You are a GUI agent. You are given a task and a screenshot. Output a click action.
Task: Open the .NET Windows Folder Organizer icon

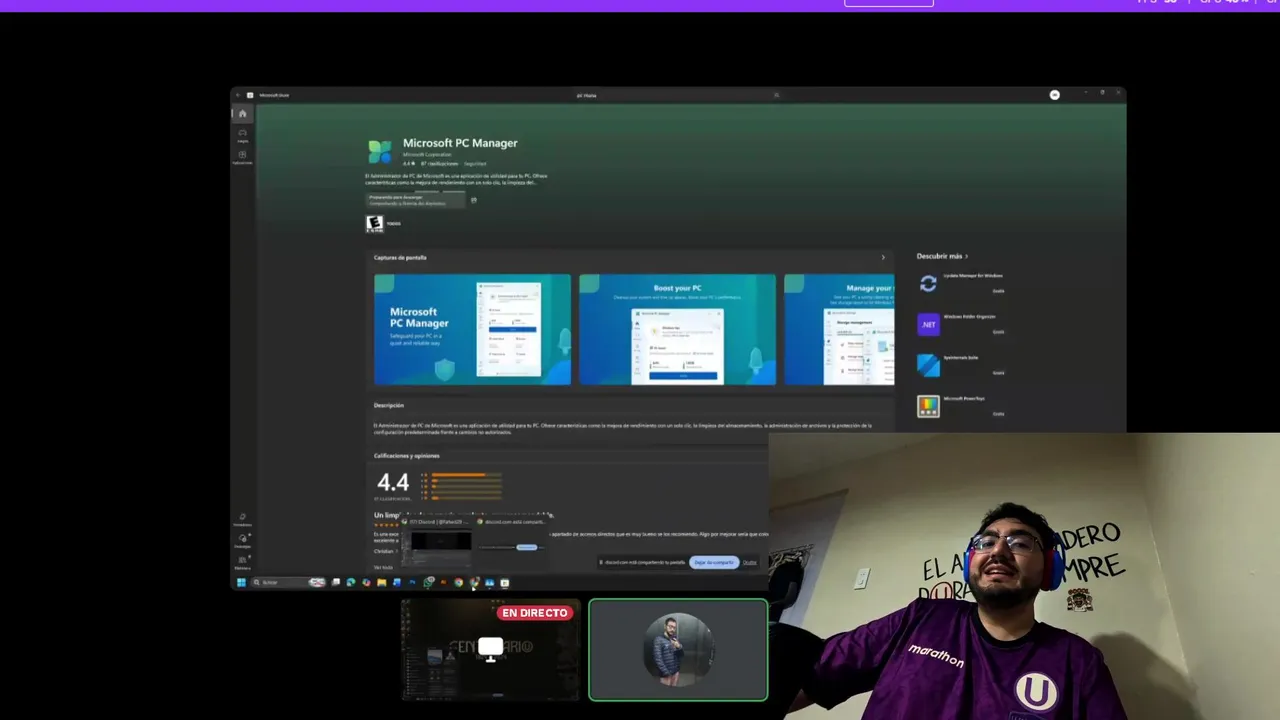click(x=928, y=324)
